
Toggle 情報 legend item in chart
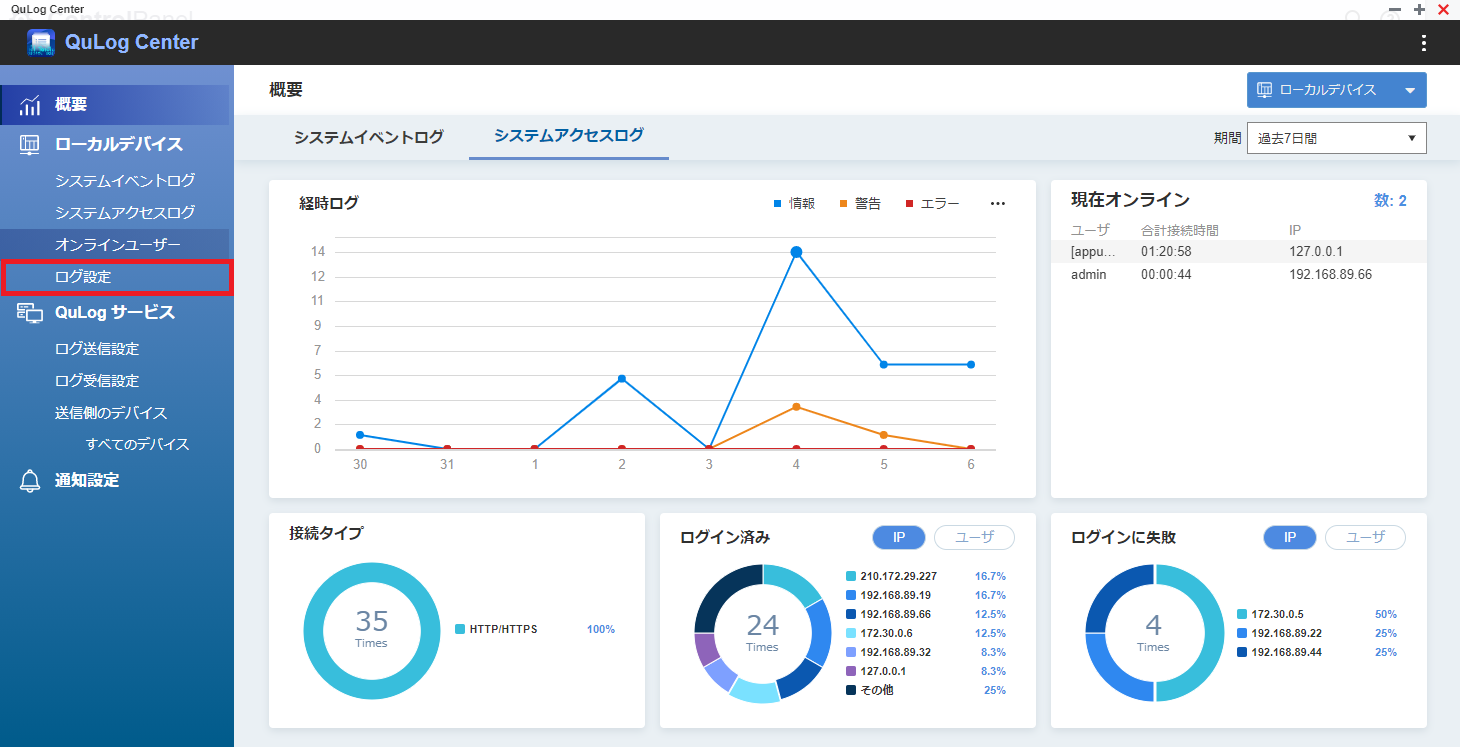(794, 204)
